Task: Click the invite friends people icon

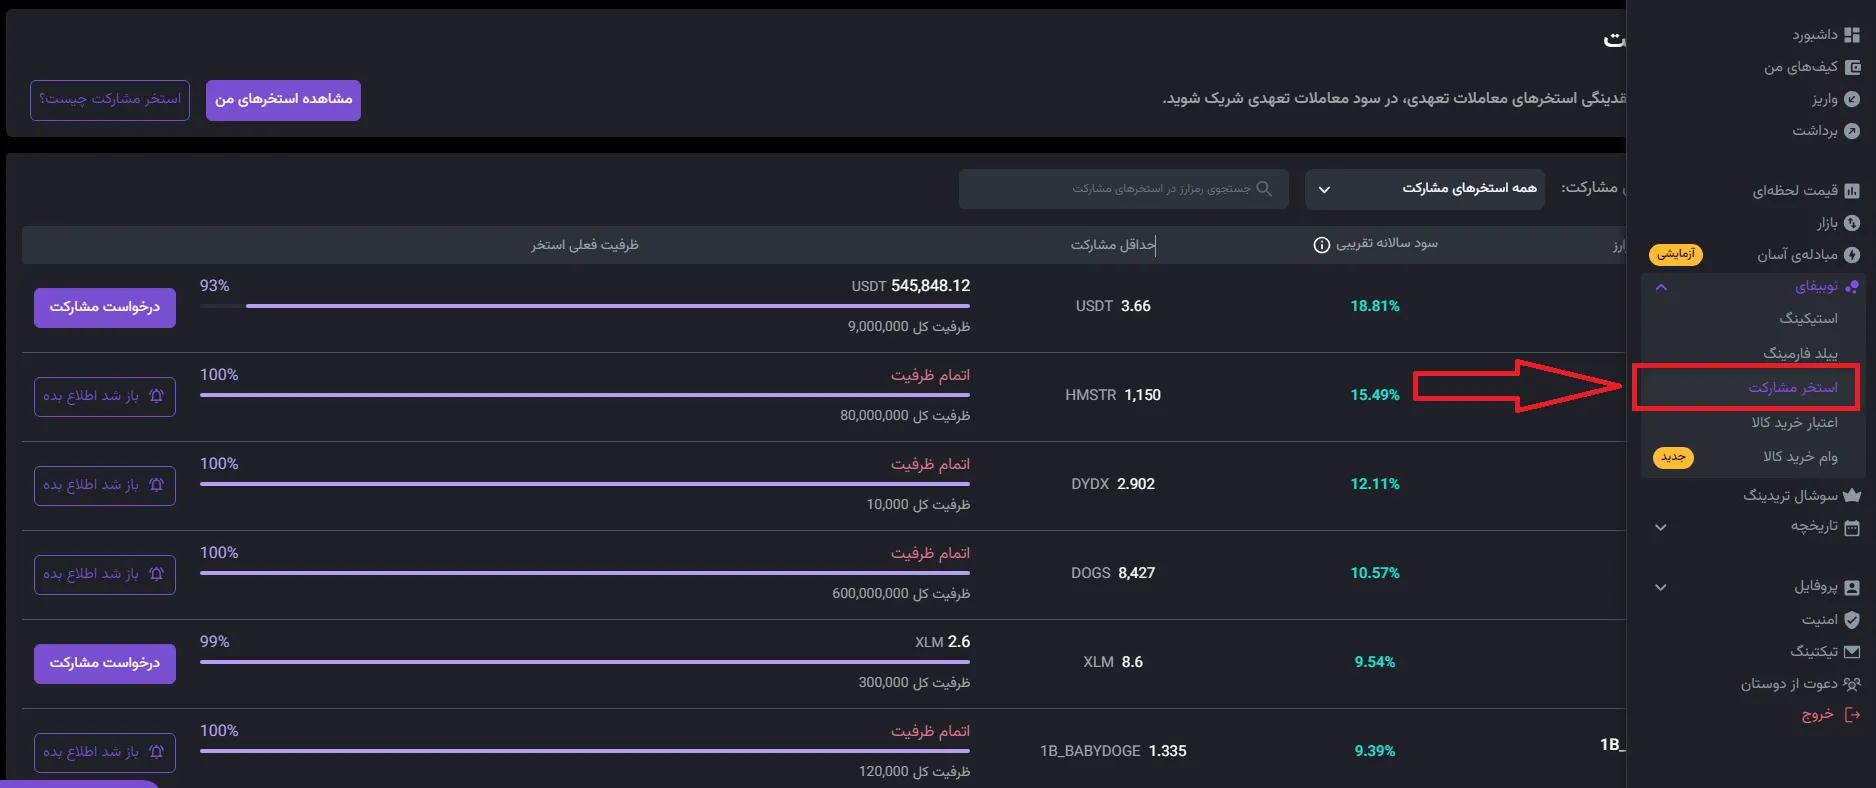Action: [1852, 684]
